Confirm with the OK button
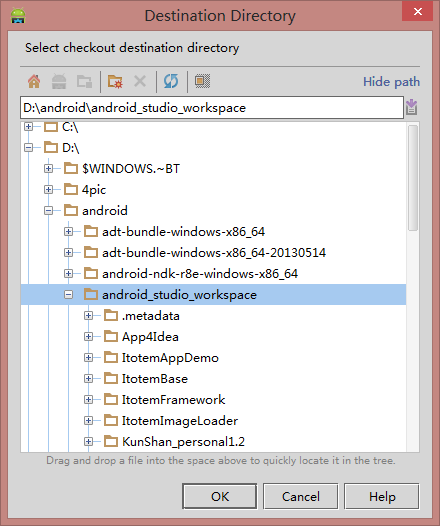The height and width of the screenshot is (526, 440). (x=220, y=496)
